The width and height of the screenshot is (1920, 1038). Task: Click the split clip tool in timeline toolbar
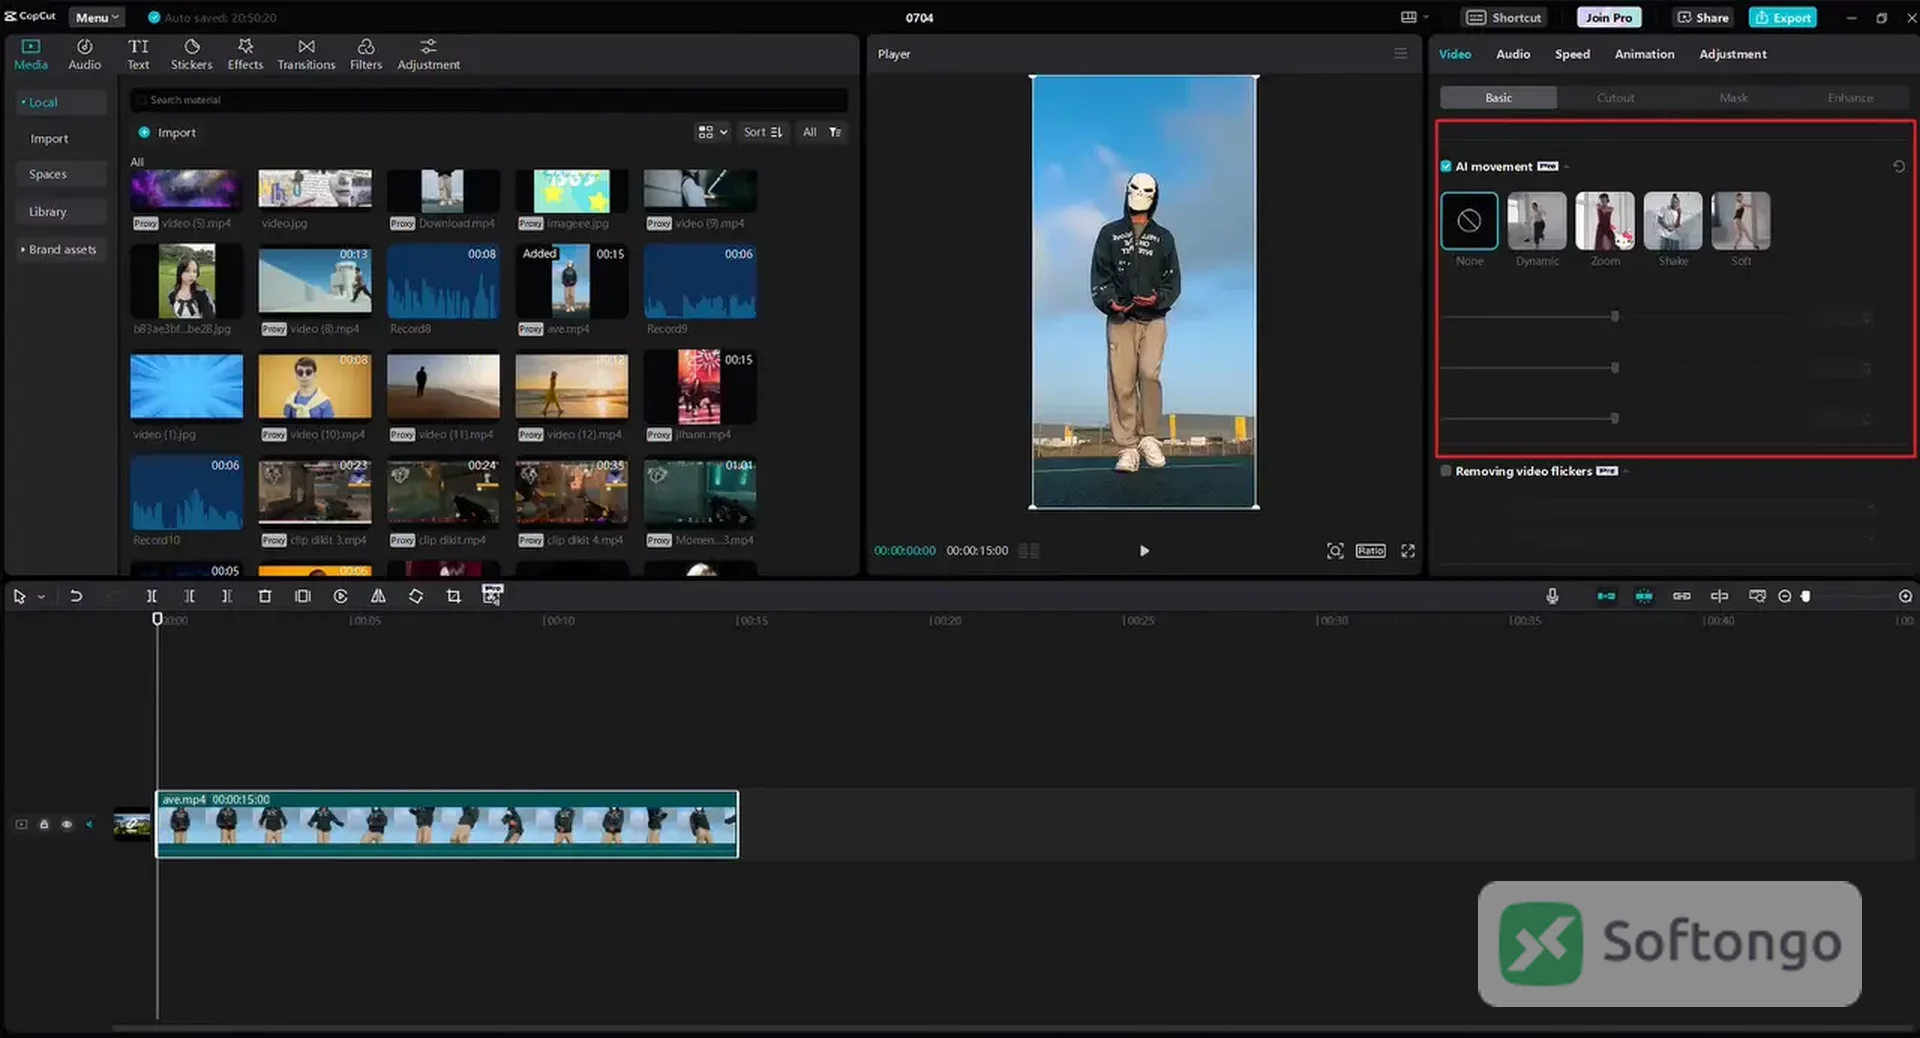pos(152,596)
